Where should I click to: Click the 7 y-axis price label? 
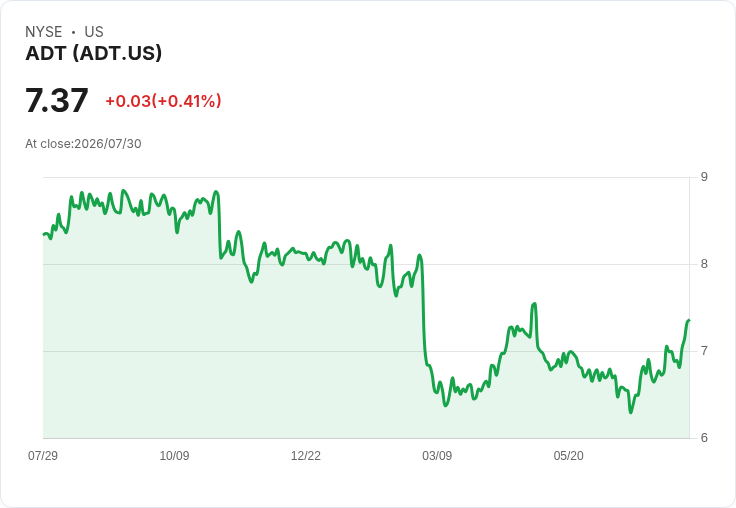(704, 351)
